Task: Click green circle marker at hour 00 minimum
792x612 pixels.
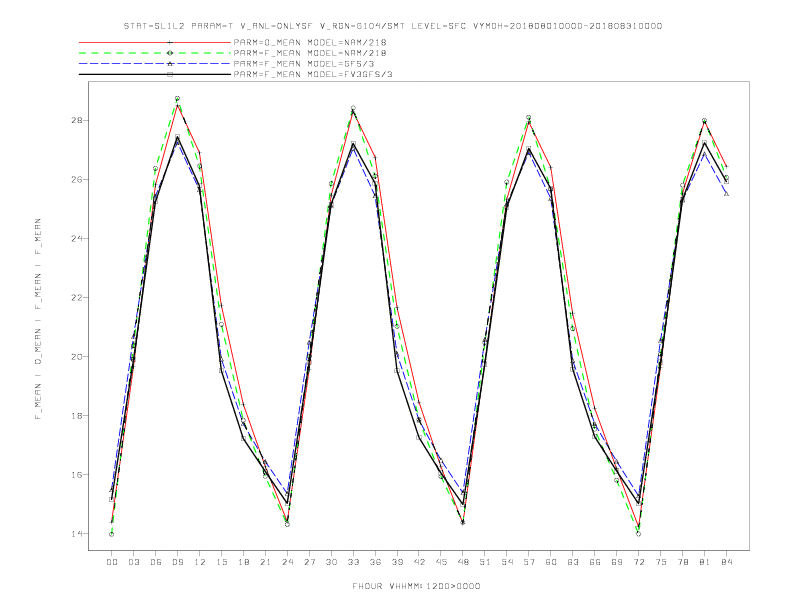Action: [x=112, y=534]
